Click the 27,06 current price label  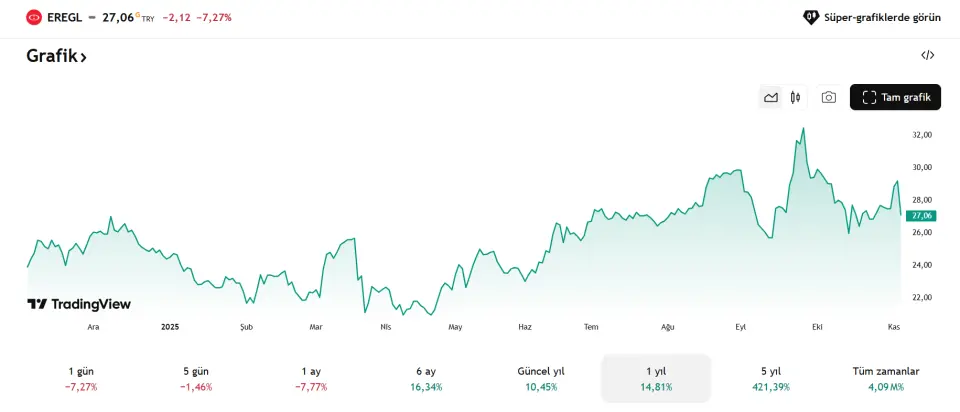[x=920, y=215]
